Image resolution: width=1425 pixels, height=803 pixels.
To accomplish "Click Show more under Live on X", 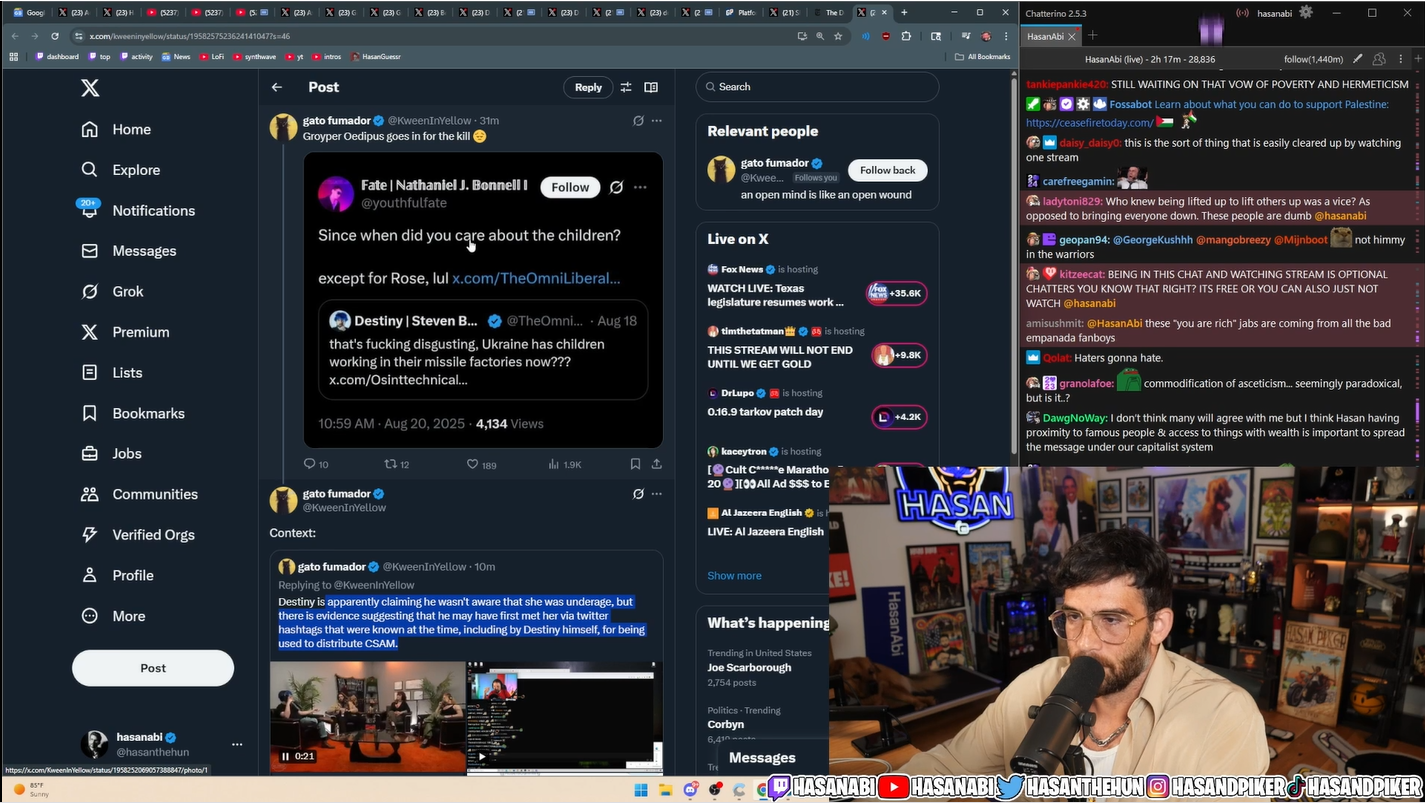I will [734, 575].
